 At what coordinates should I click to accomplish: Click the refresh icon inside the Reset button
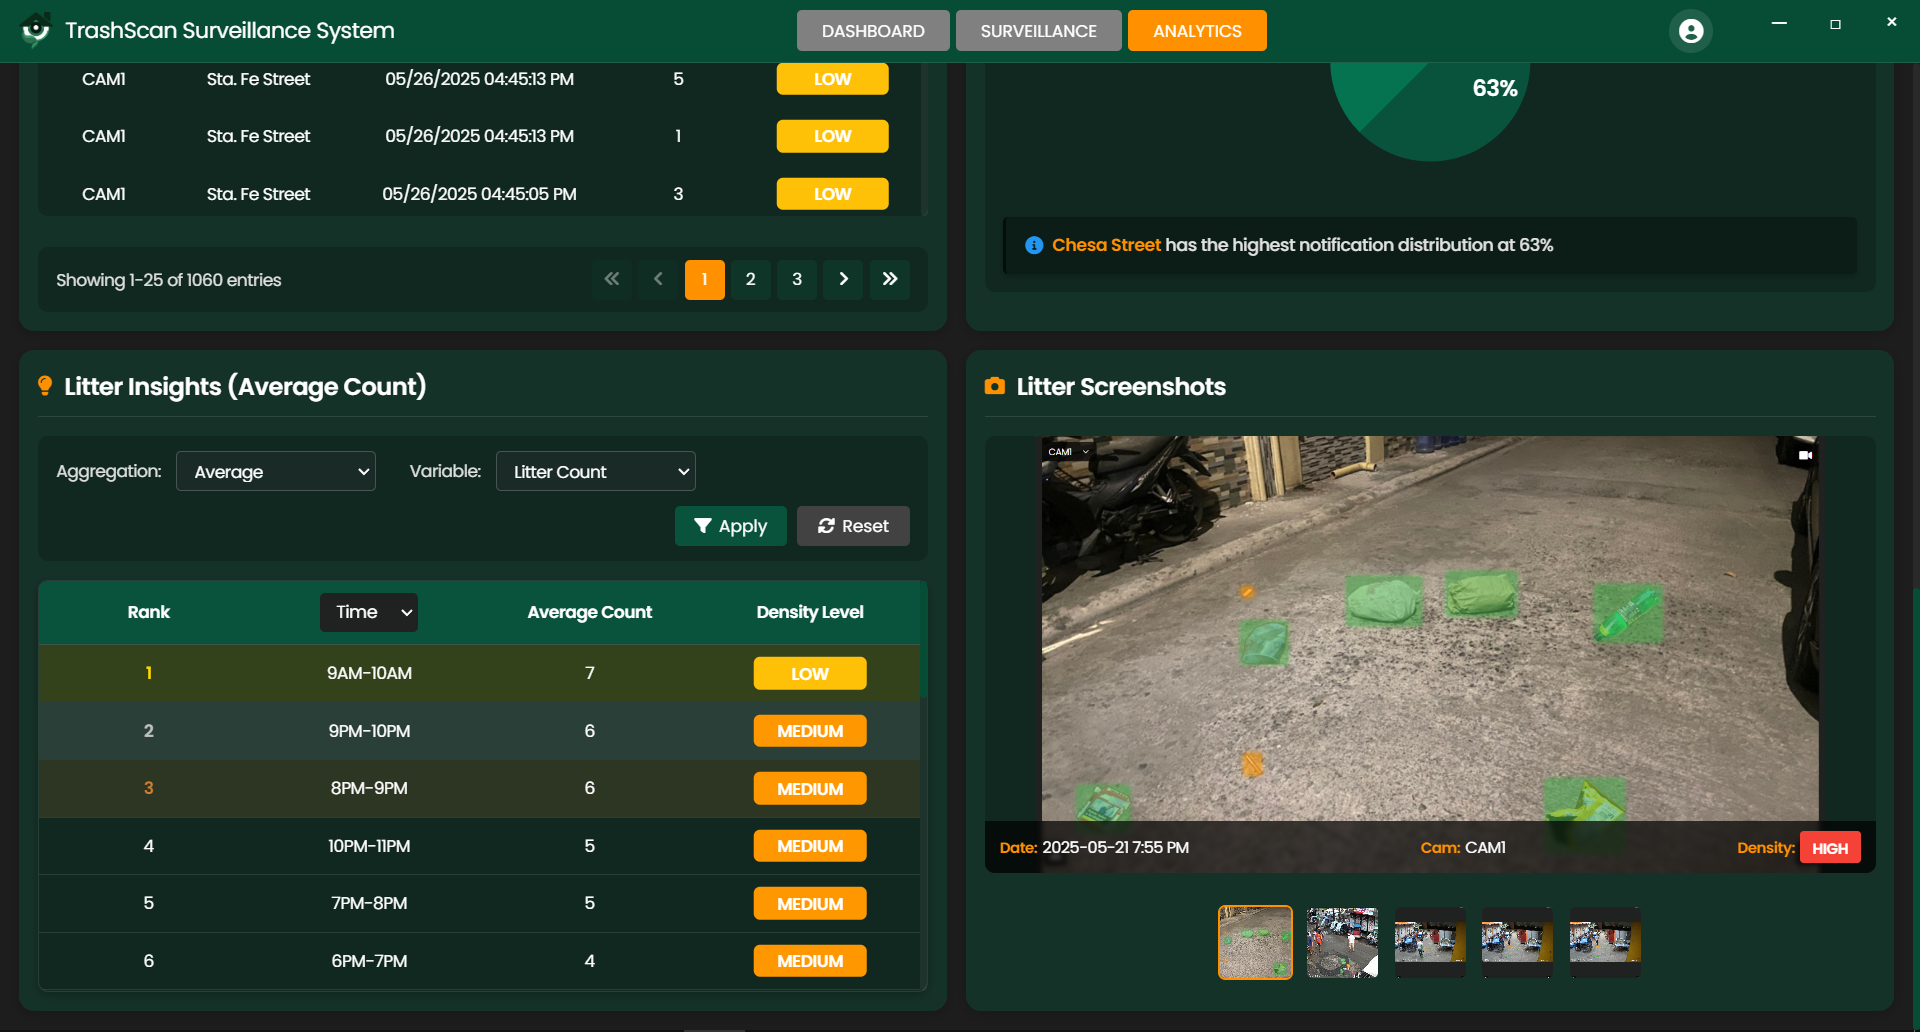point(826,526)
